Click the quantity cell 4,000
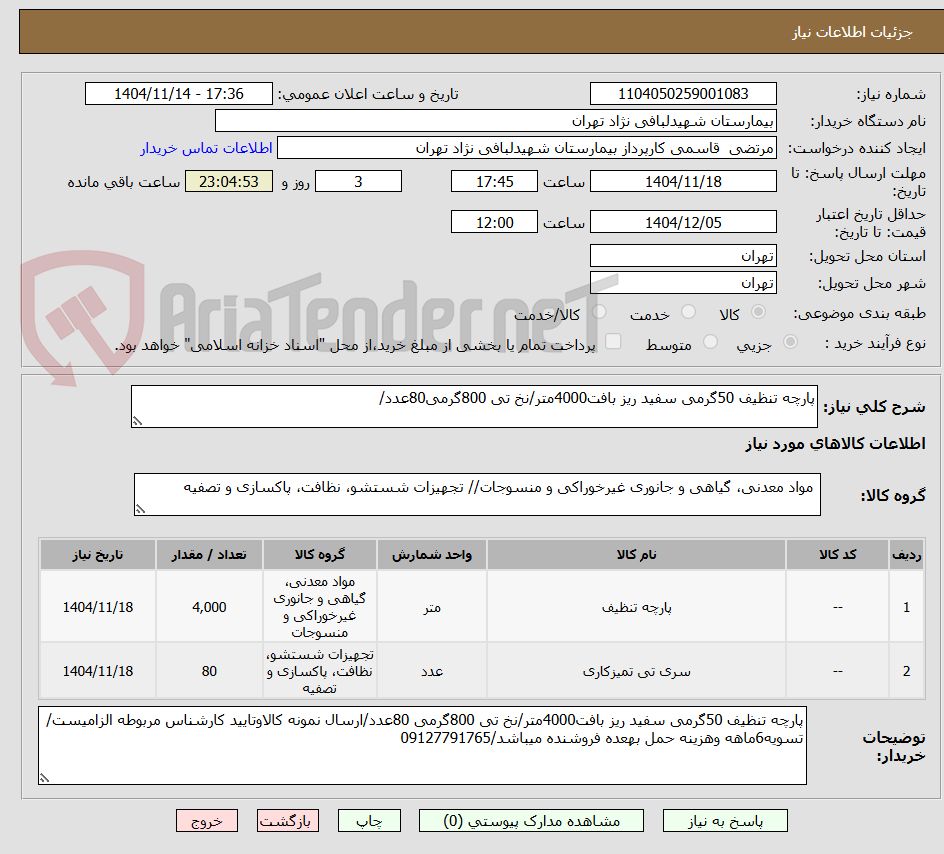944x854 pixels. pyautogui.click(x=209, y=607)
